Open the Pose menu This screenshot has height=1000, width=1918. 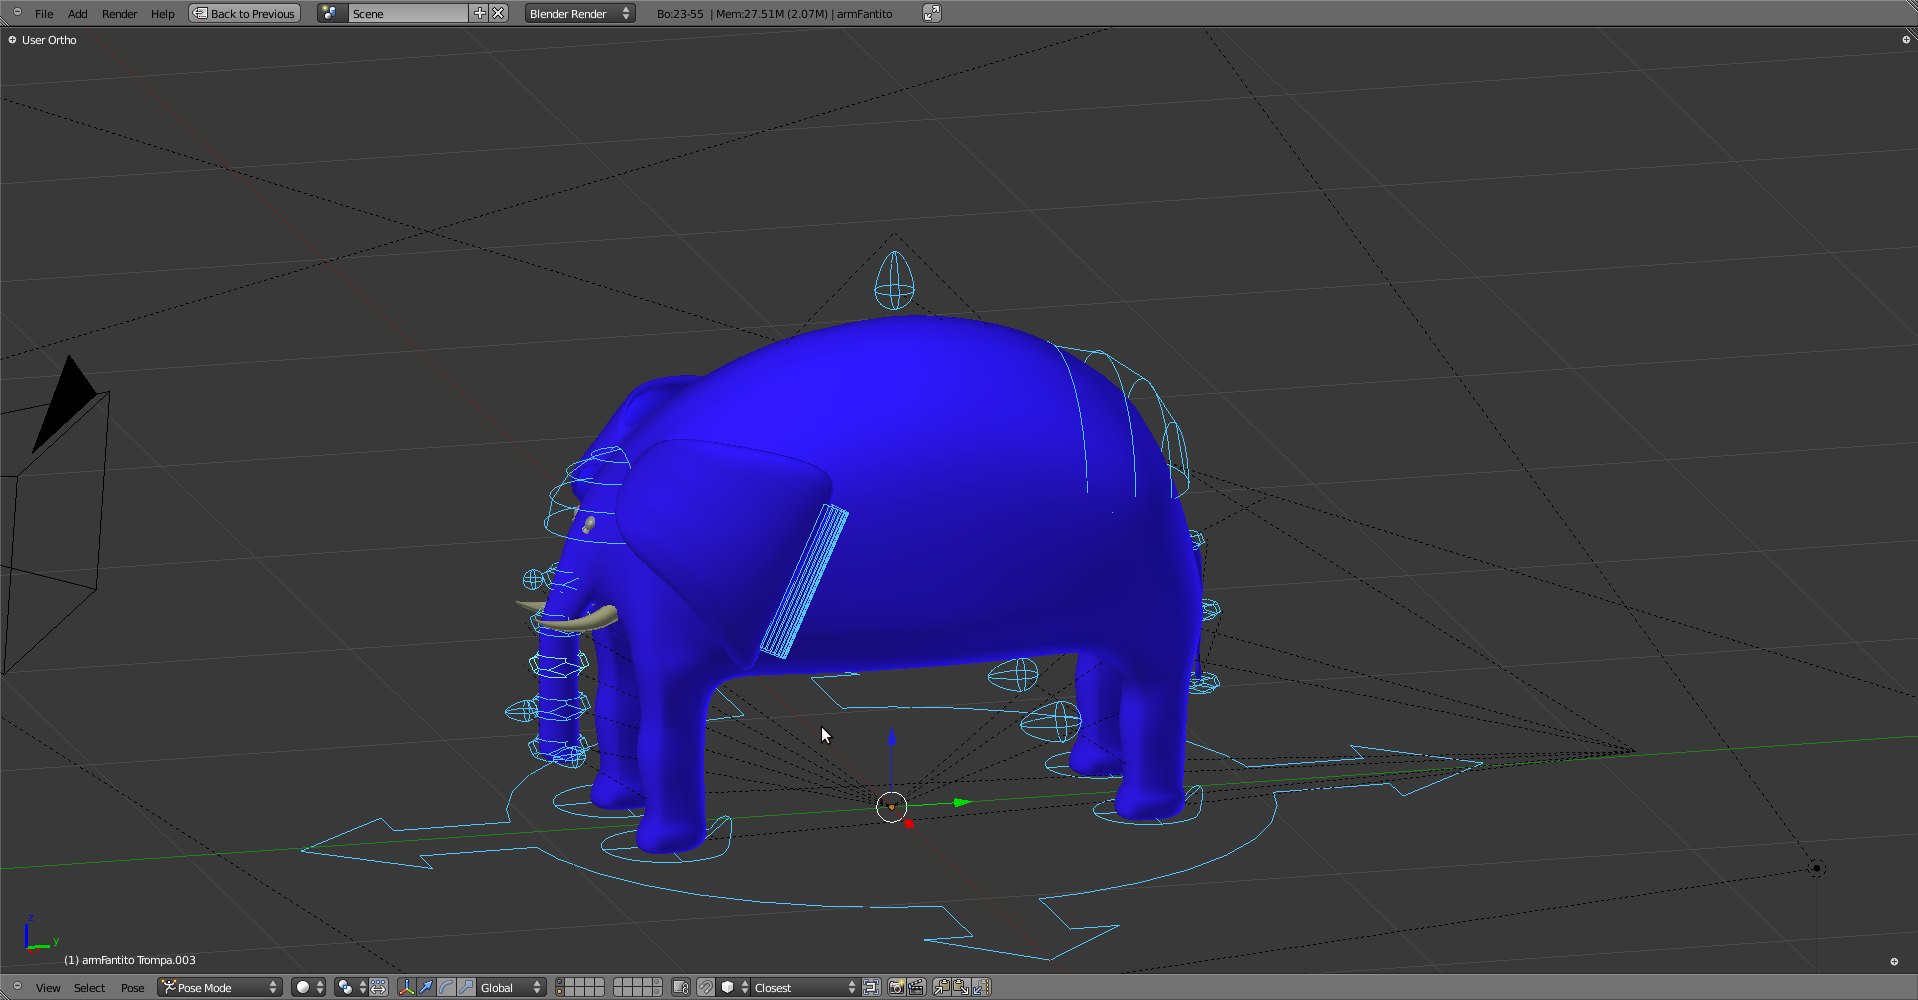132,987
